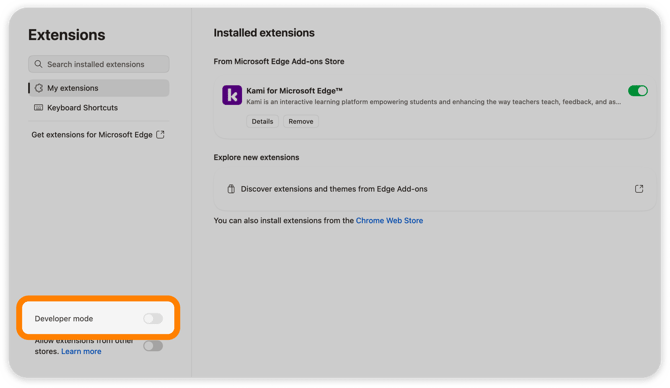Click Explore new extensions heading
The image size is (670, 388).
point(256,157)
